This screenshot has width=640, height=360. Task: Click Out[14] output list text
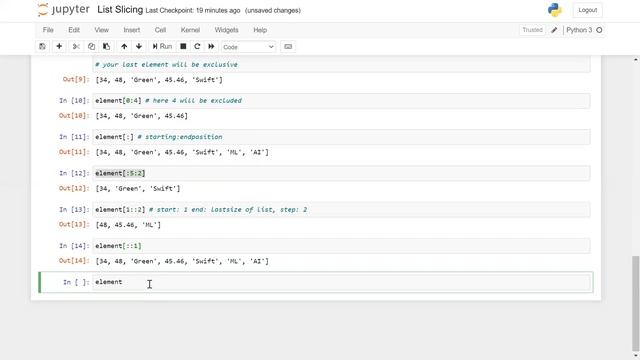coord(182,261)
